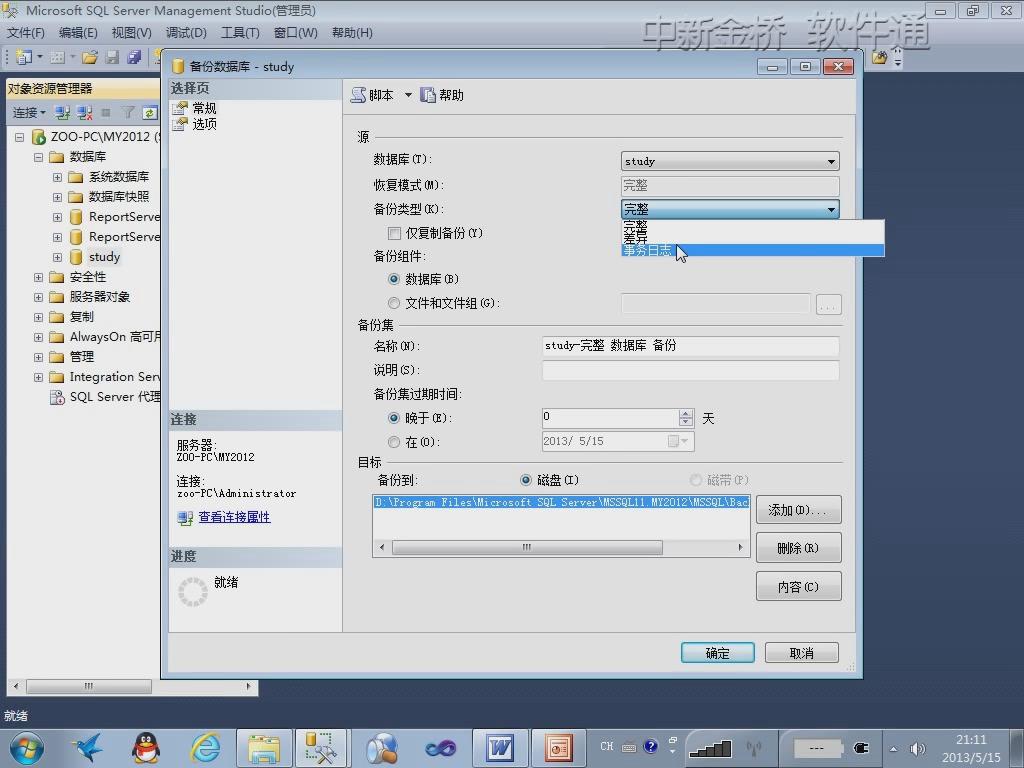The width and height of the screenshot is (1024, 768).
Task: Click the Disconnect icon in Object Explorer
Action: coord(85,113)
